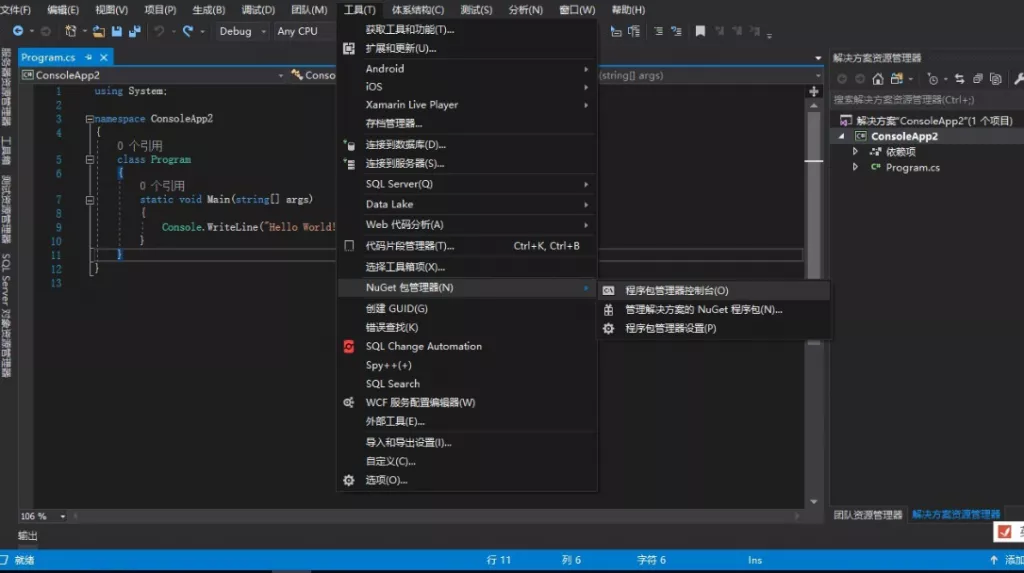Click 连接到服务器 icon in menu

click(x=349, y=164)
